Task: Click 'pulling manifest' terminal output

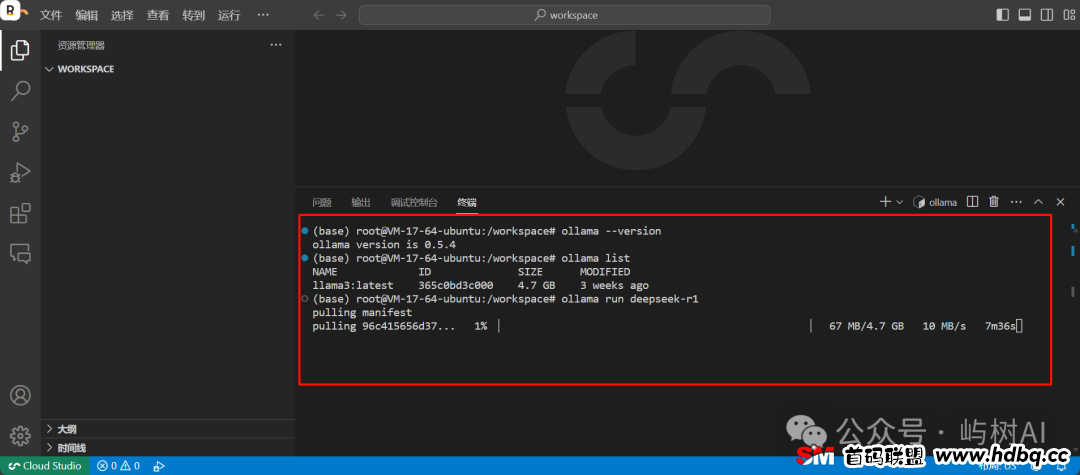Action: pyautogui.click(x=362, y=313)
